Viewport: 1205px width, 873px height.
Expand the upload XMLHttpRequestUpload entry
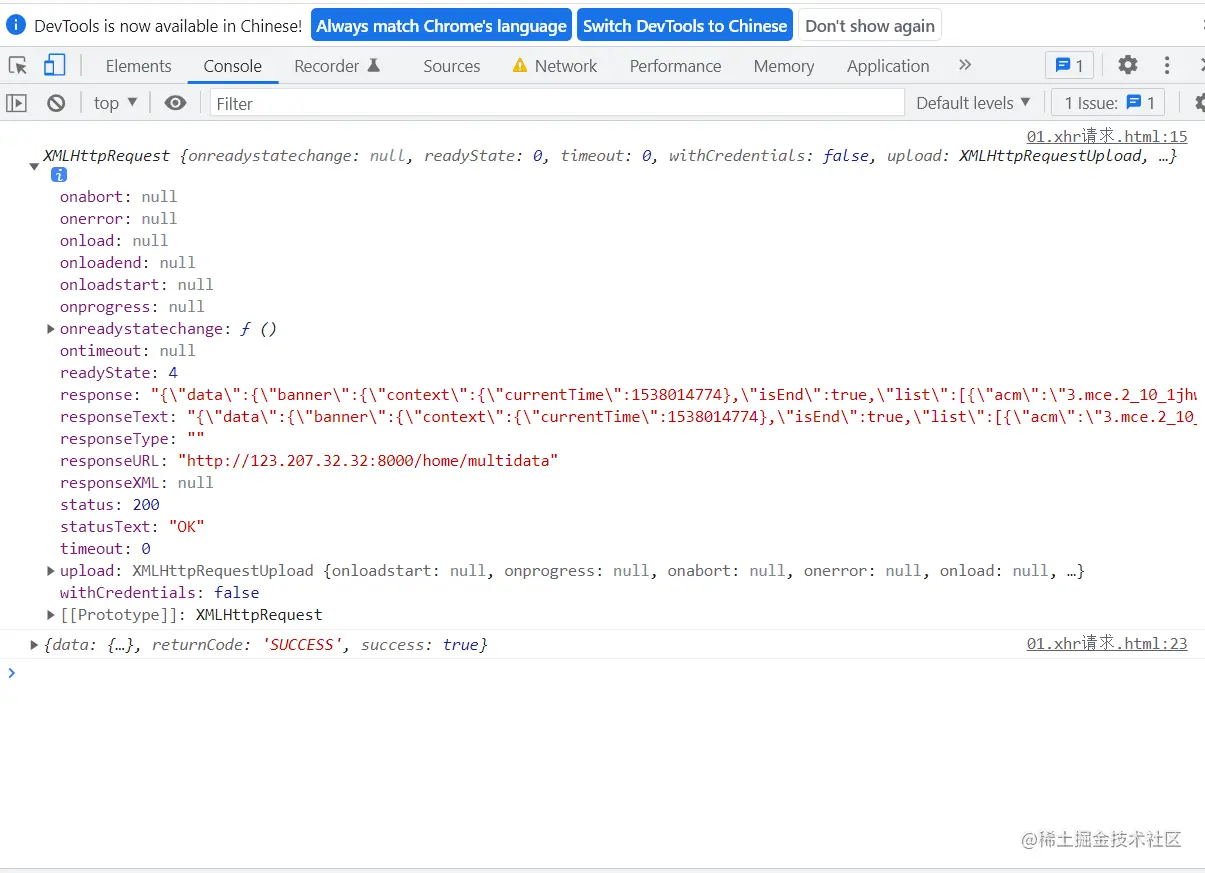(x=51, y=571)
